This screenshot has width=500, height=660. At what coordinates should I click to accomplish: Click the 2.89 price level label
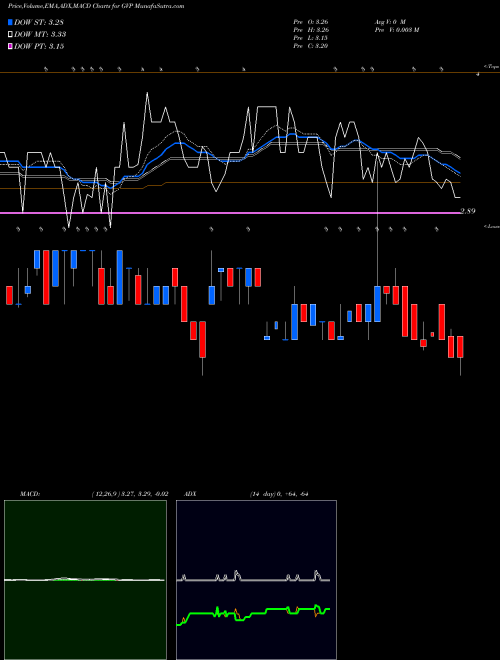click(x=468, y=211)
